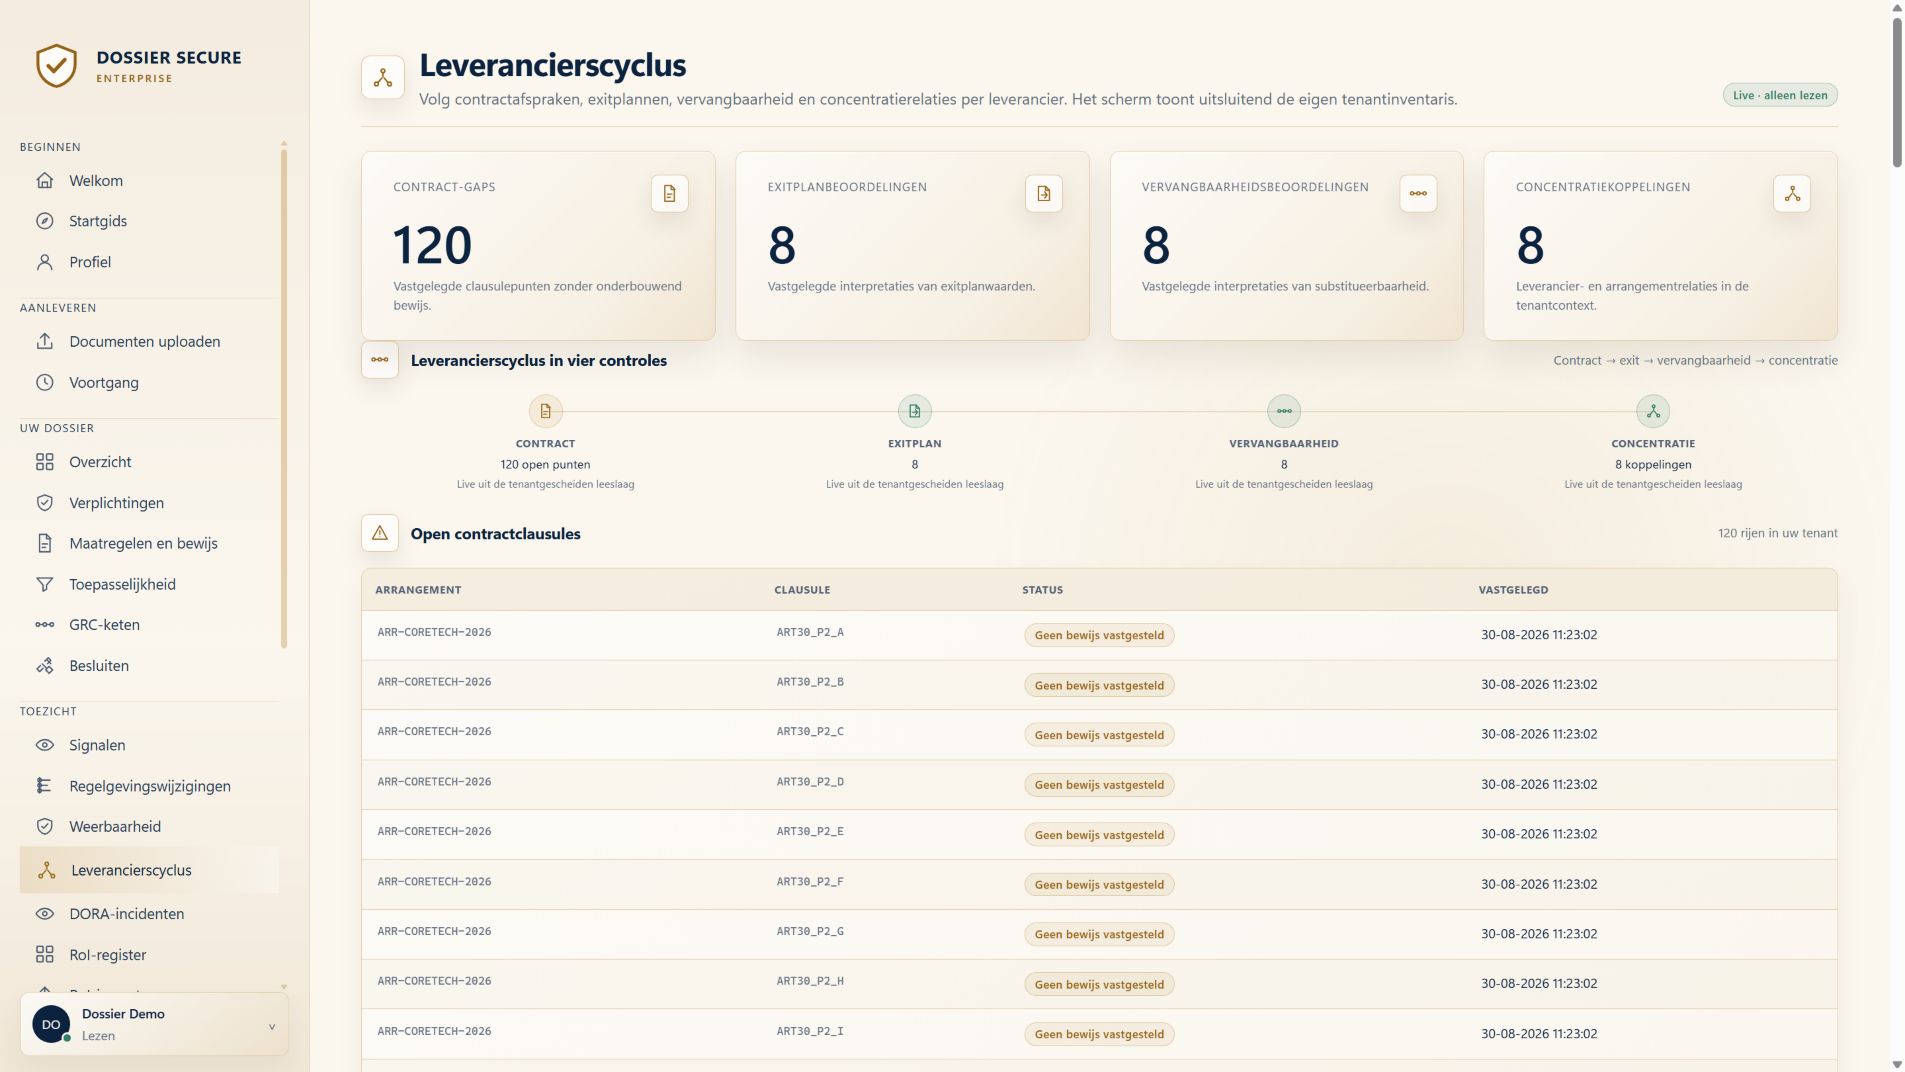The height and width of the screenshot is (1072, 1905).
Task: Click the eye icon beside Signalen
Action: tap(44, 745)
